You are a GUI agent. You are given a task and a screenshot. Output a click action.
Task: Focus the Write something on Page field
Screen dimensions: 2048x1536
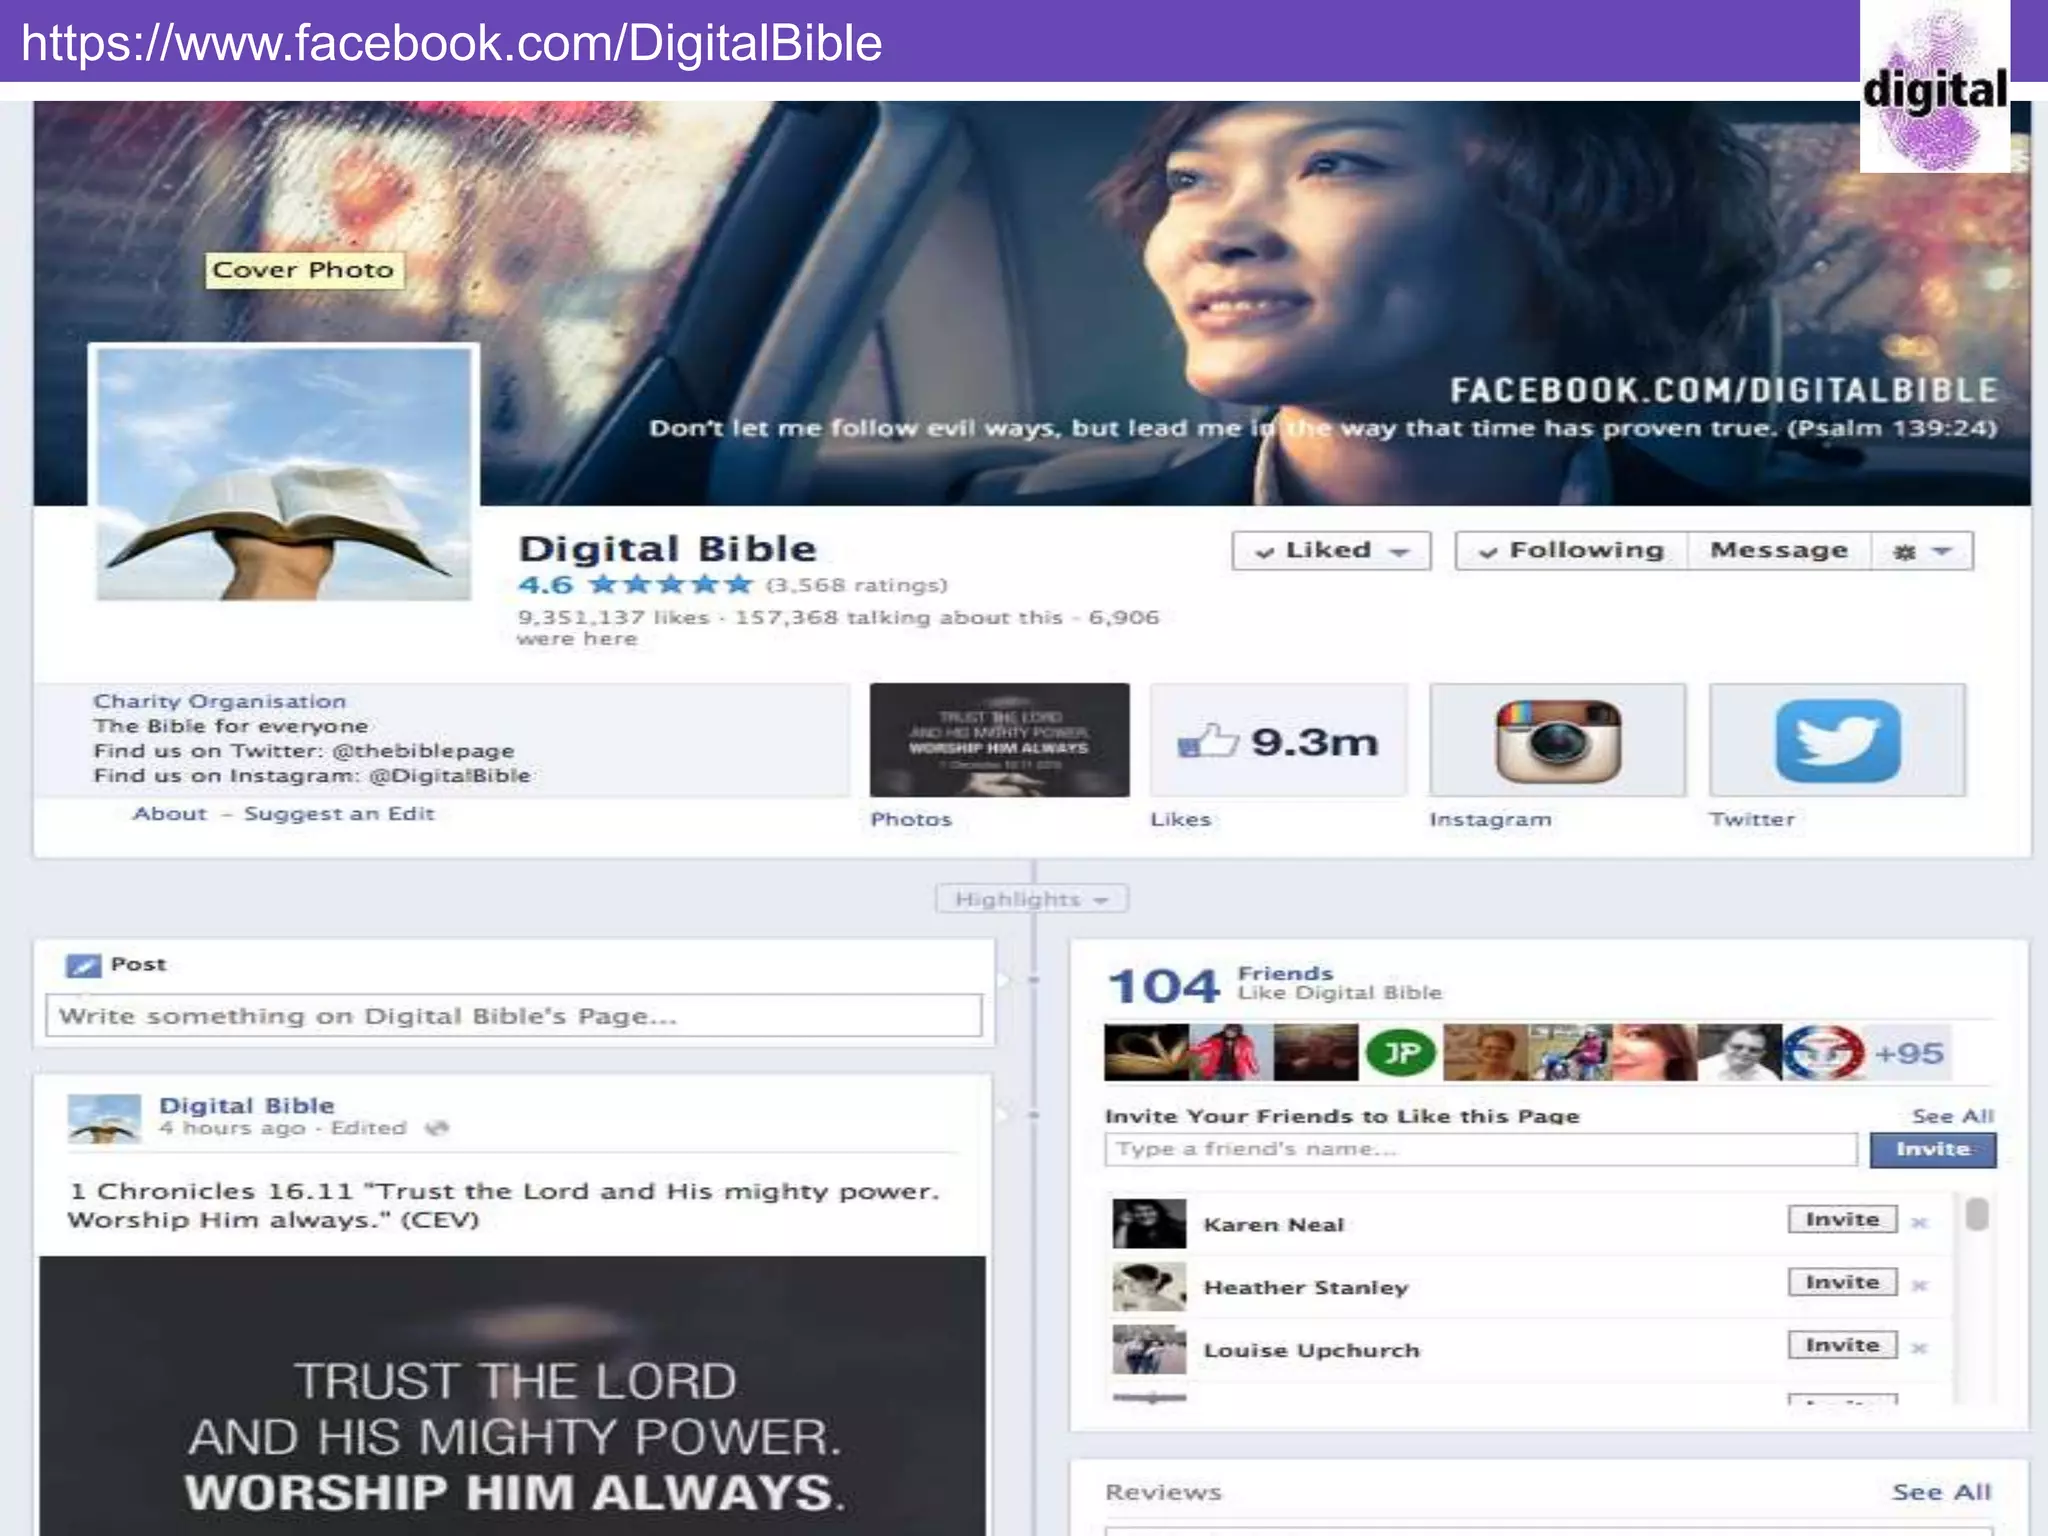514,1016
